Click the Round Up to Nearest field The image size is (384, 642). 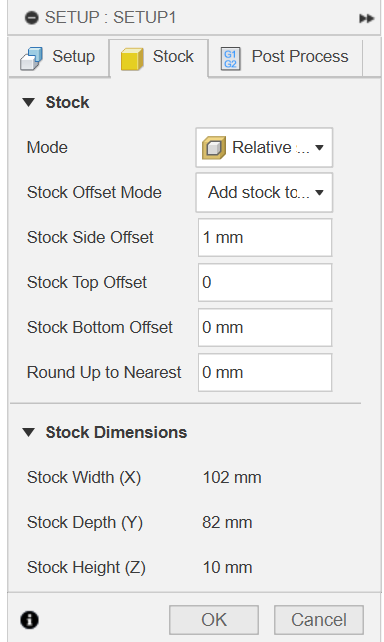(x=265, y=373)
